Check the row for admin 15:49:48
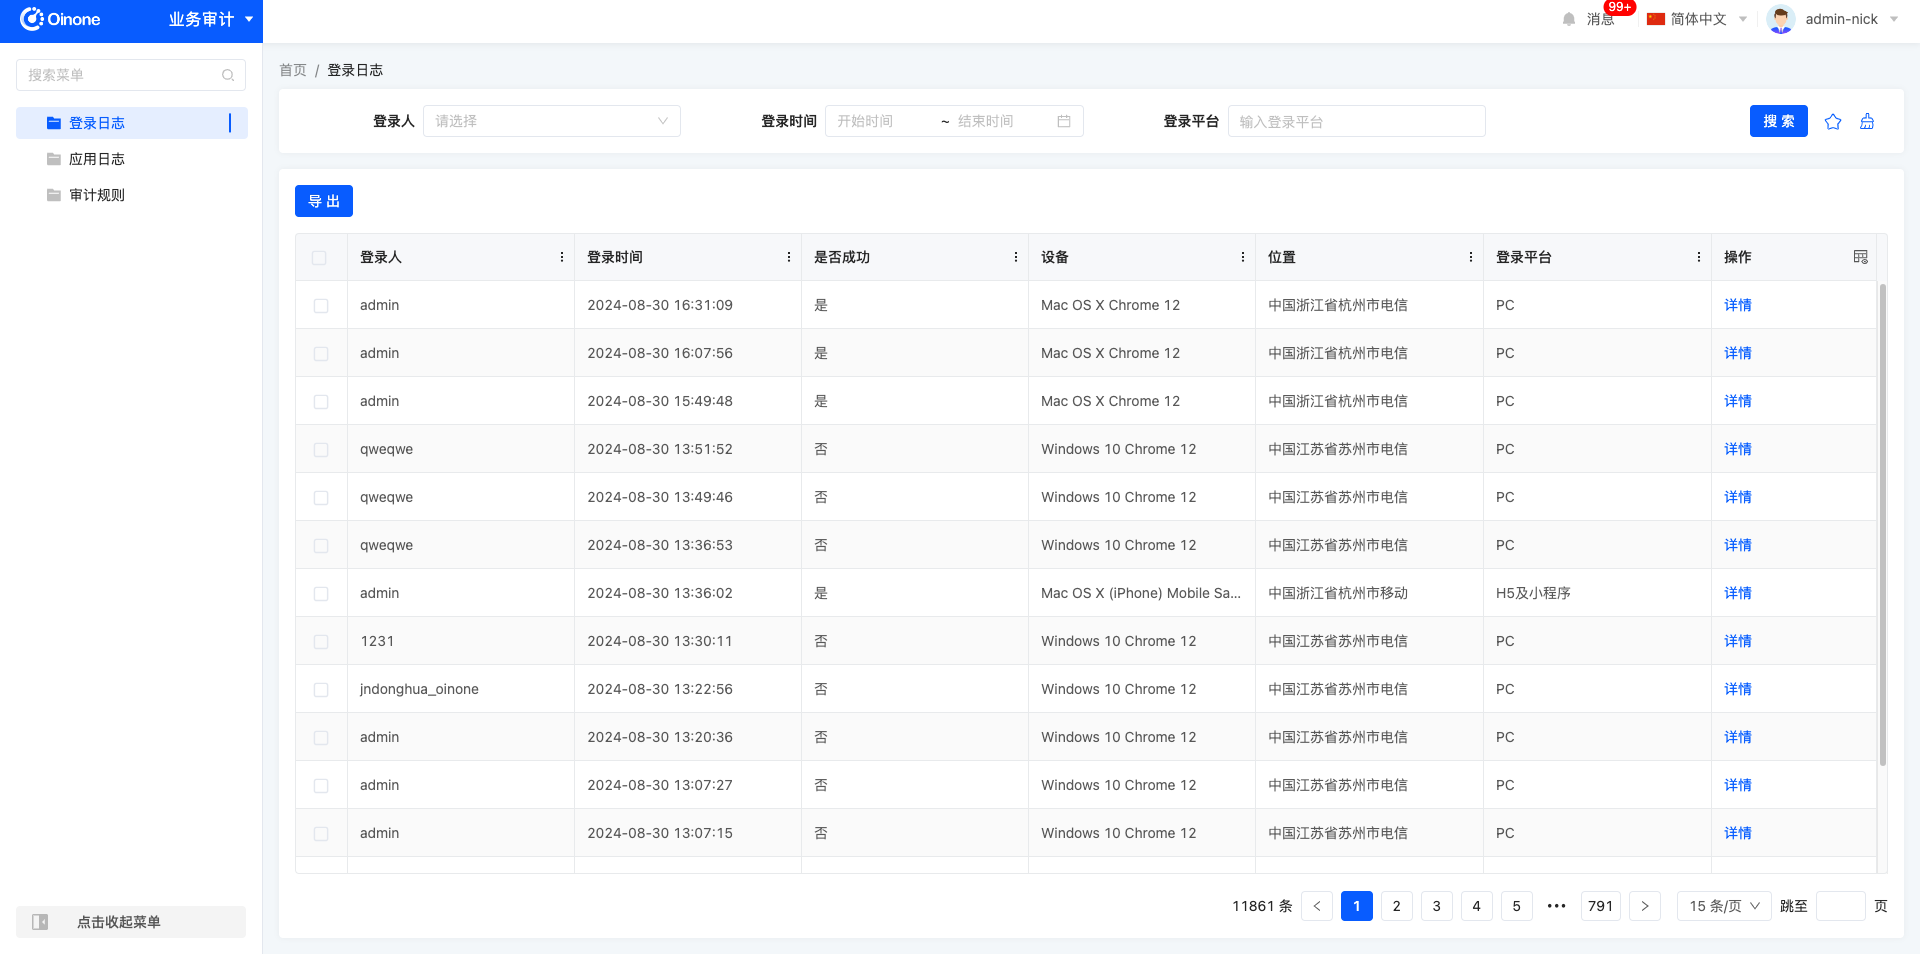 (321, 402)
